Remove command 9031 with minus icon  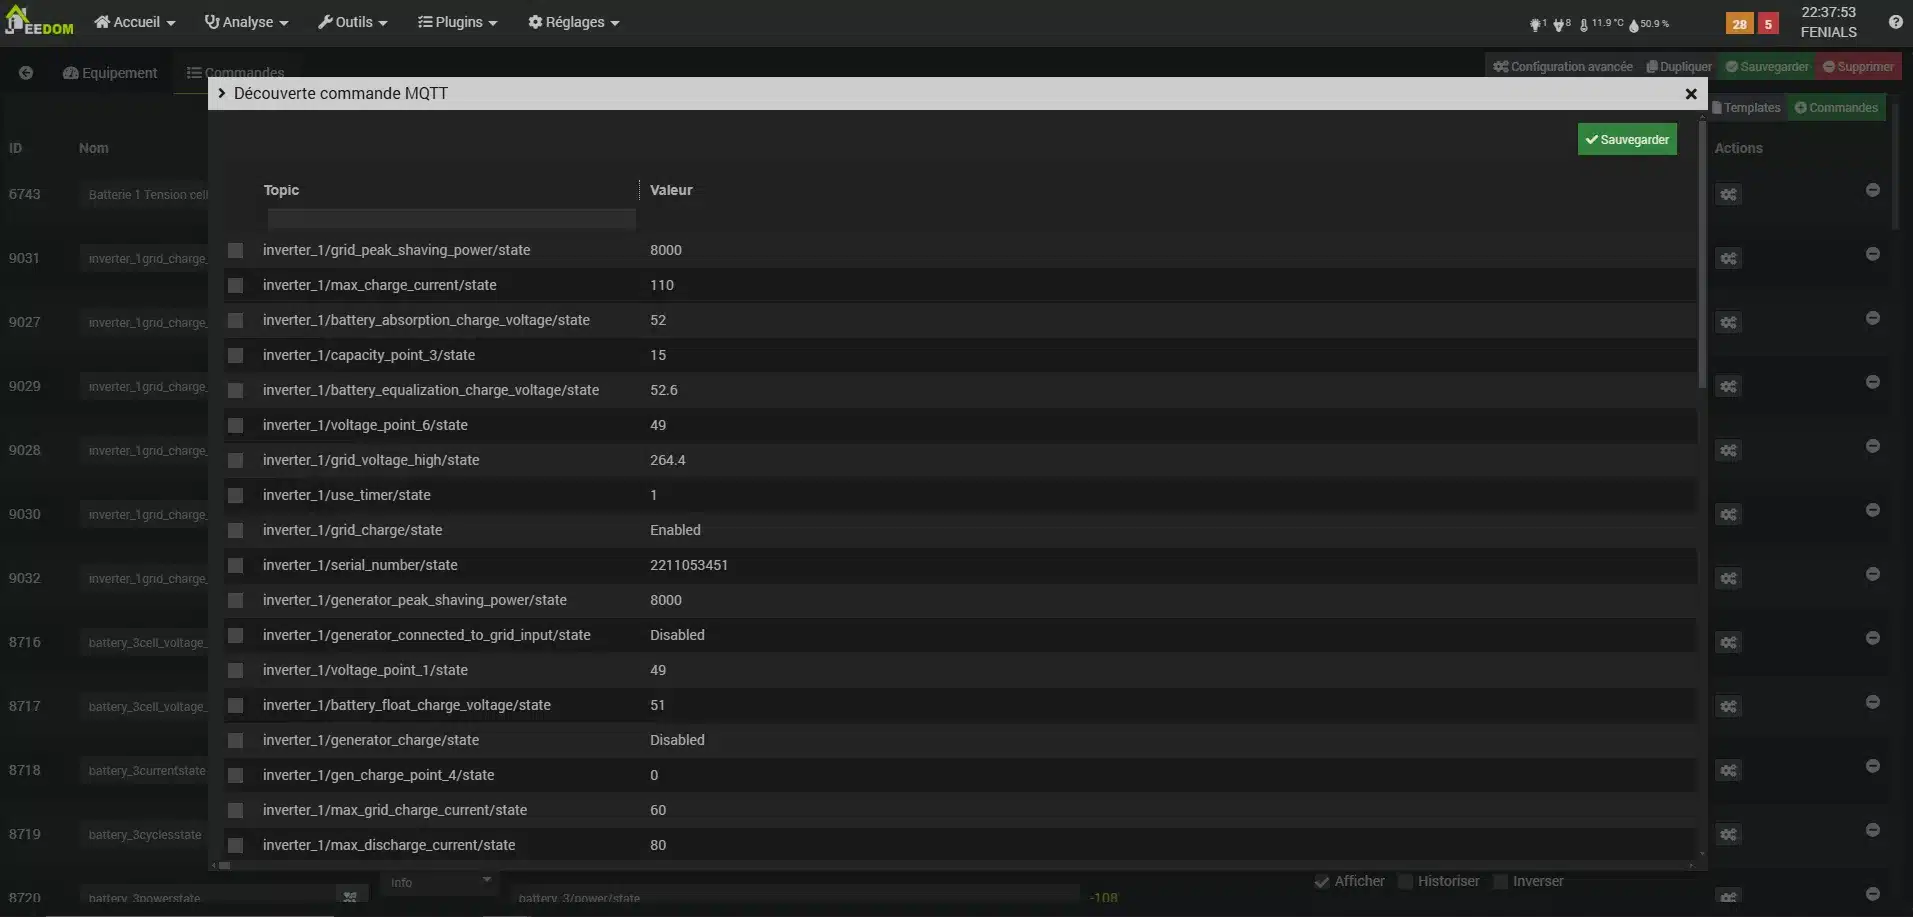click(x=1873, y=254)
